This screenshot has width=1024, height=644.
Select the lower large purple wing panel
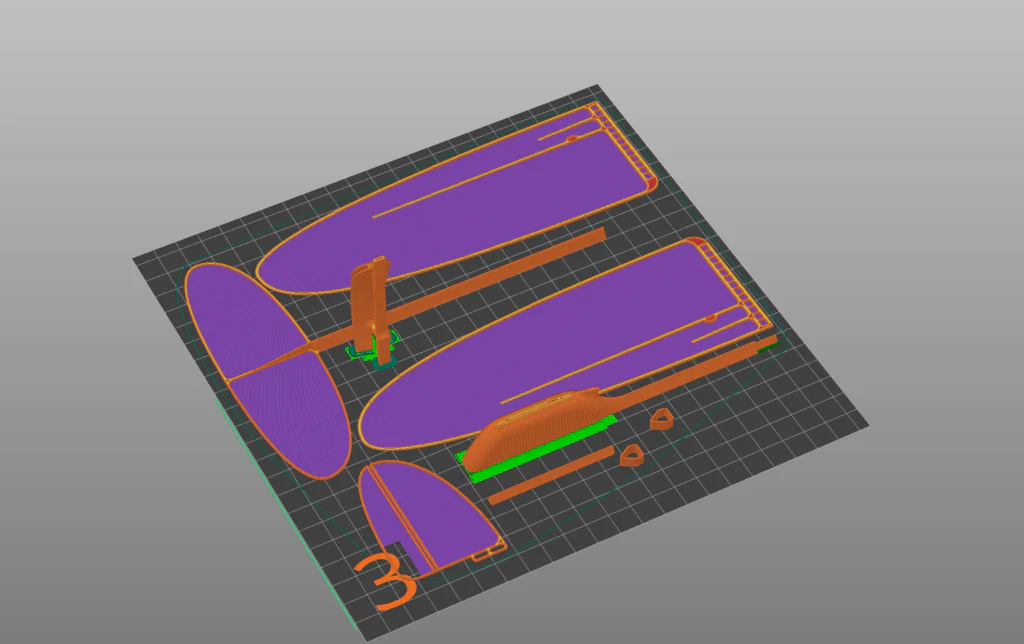(560, 340)
